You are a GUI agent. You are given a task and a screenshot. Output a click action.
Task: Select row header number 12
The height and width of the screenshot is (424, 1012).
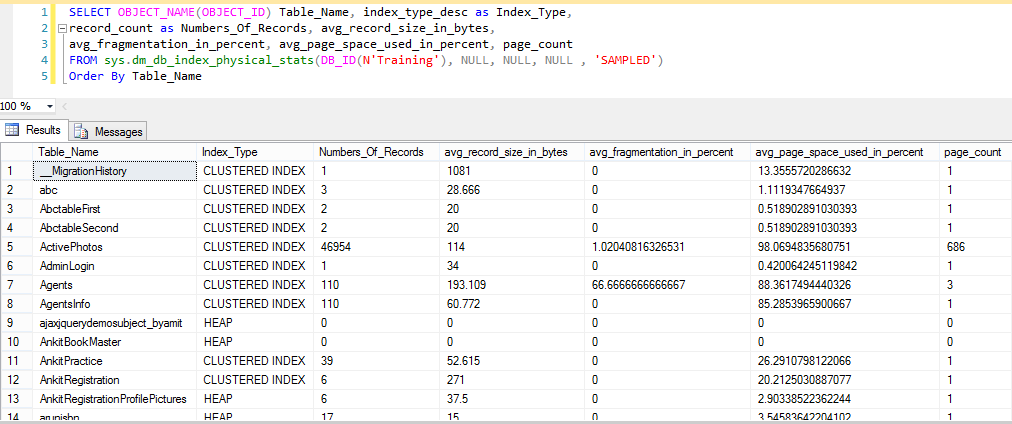click(16, 379)
